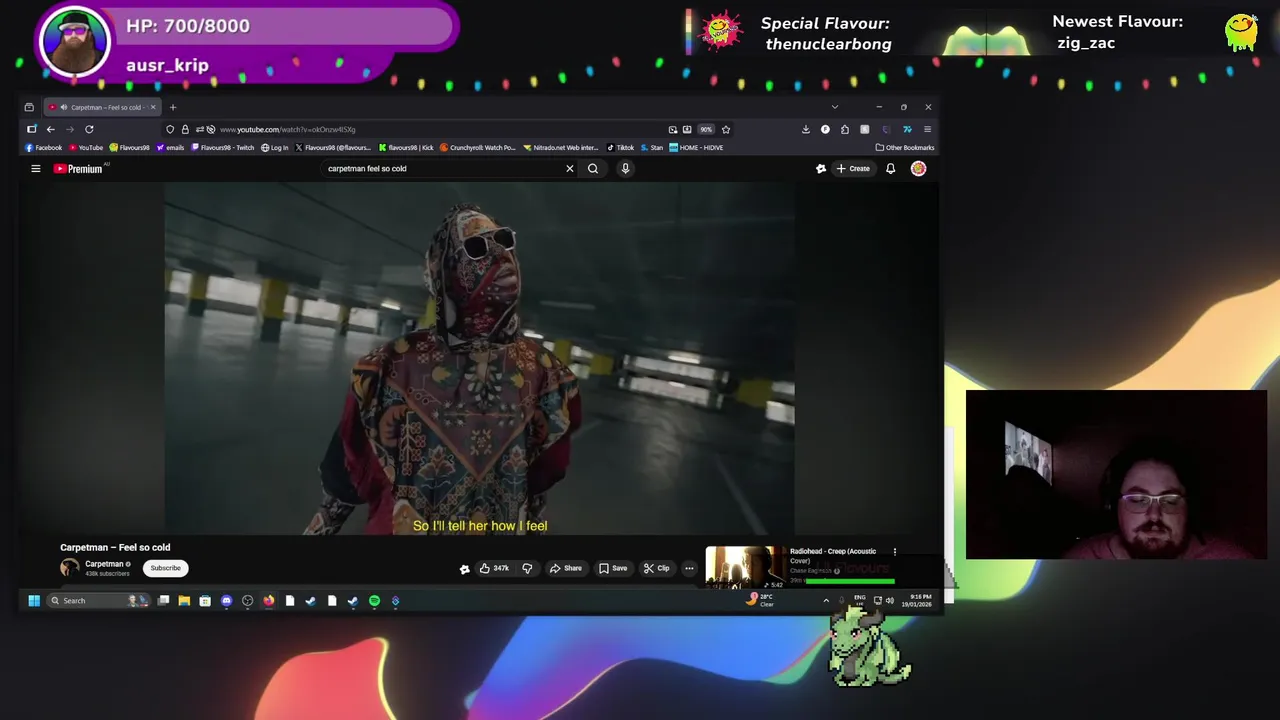Open the Facebook bookmark
Image resolution: width=1280 pixels, height=720 pixels.
pos(43,148)
